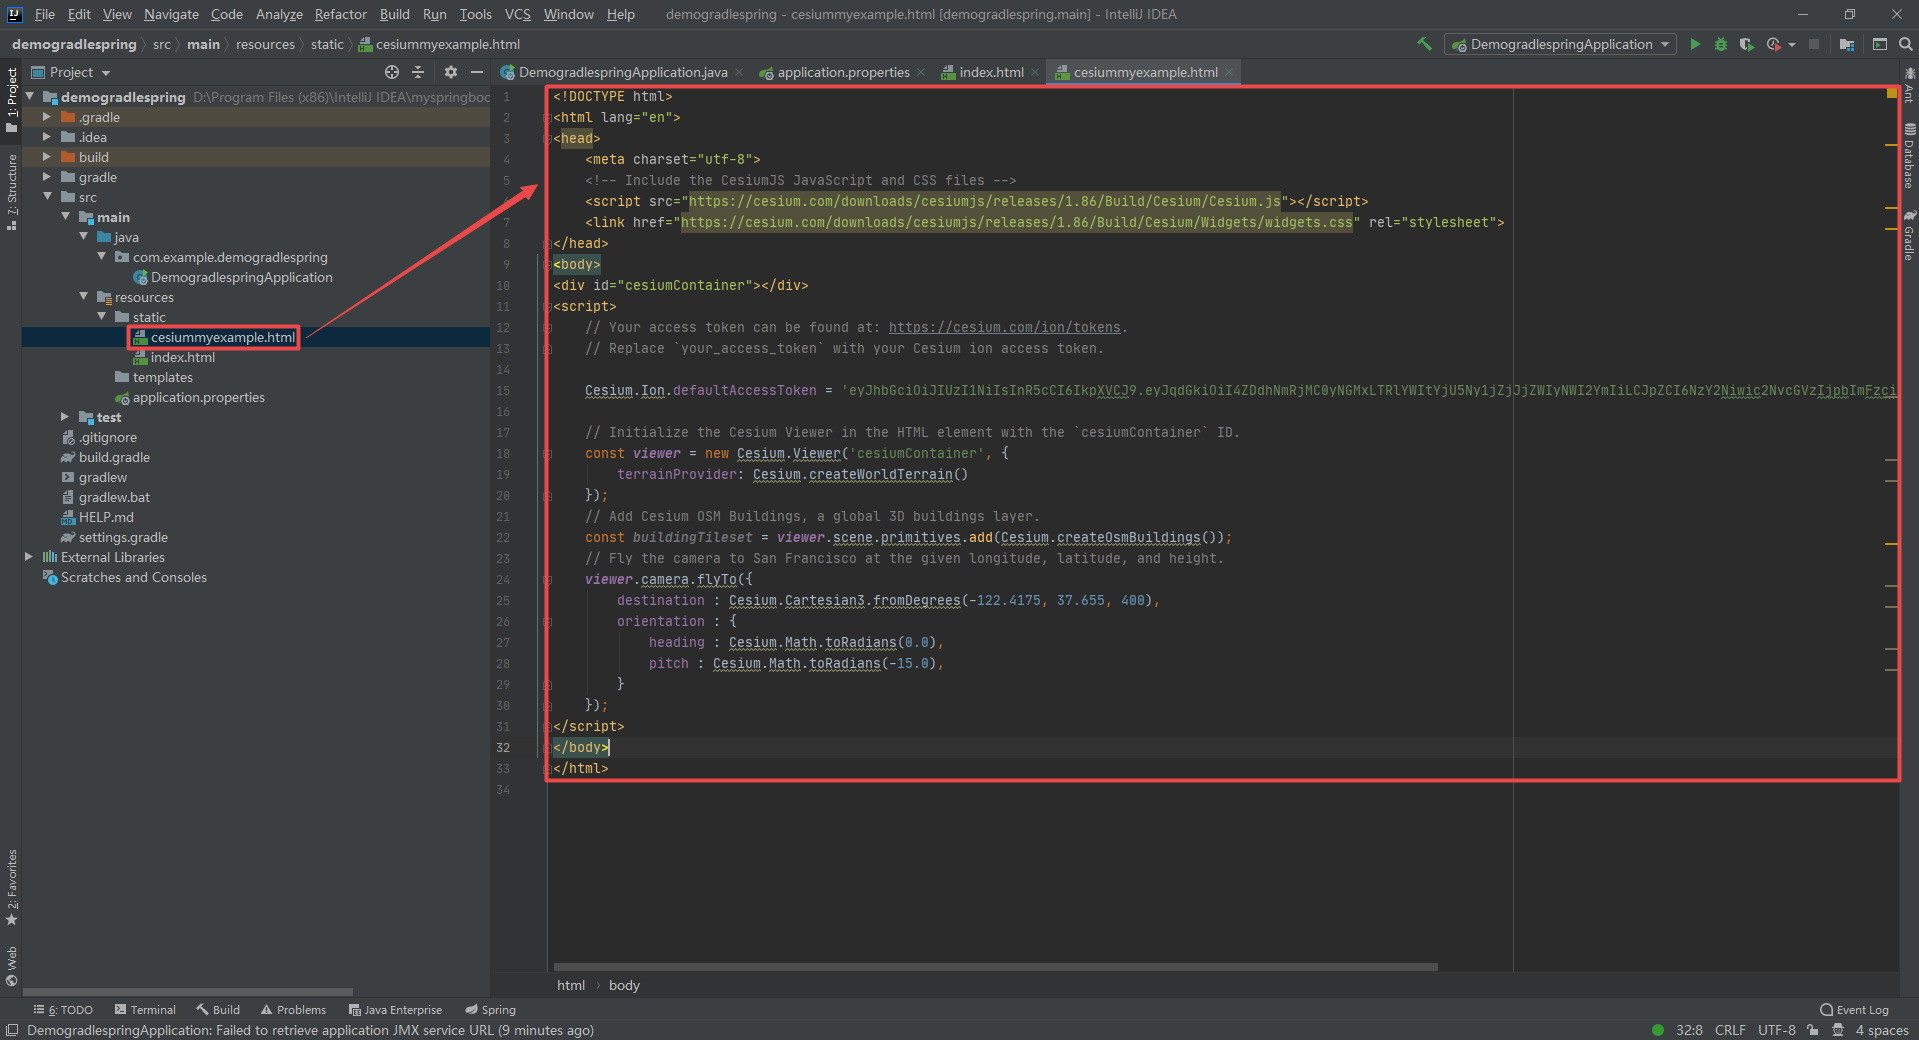Open Web side tool window
1919x1040 pixels.
coord(11,966)
